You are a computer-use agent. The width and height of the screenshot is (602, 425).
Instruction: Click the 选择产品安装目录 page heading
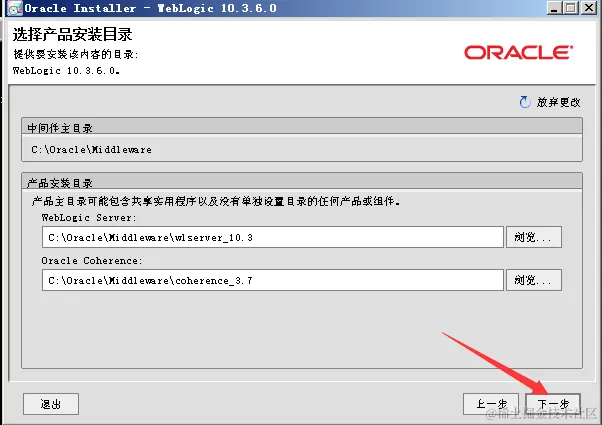click(x=73, y=35)
